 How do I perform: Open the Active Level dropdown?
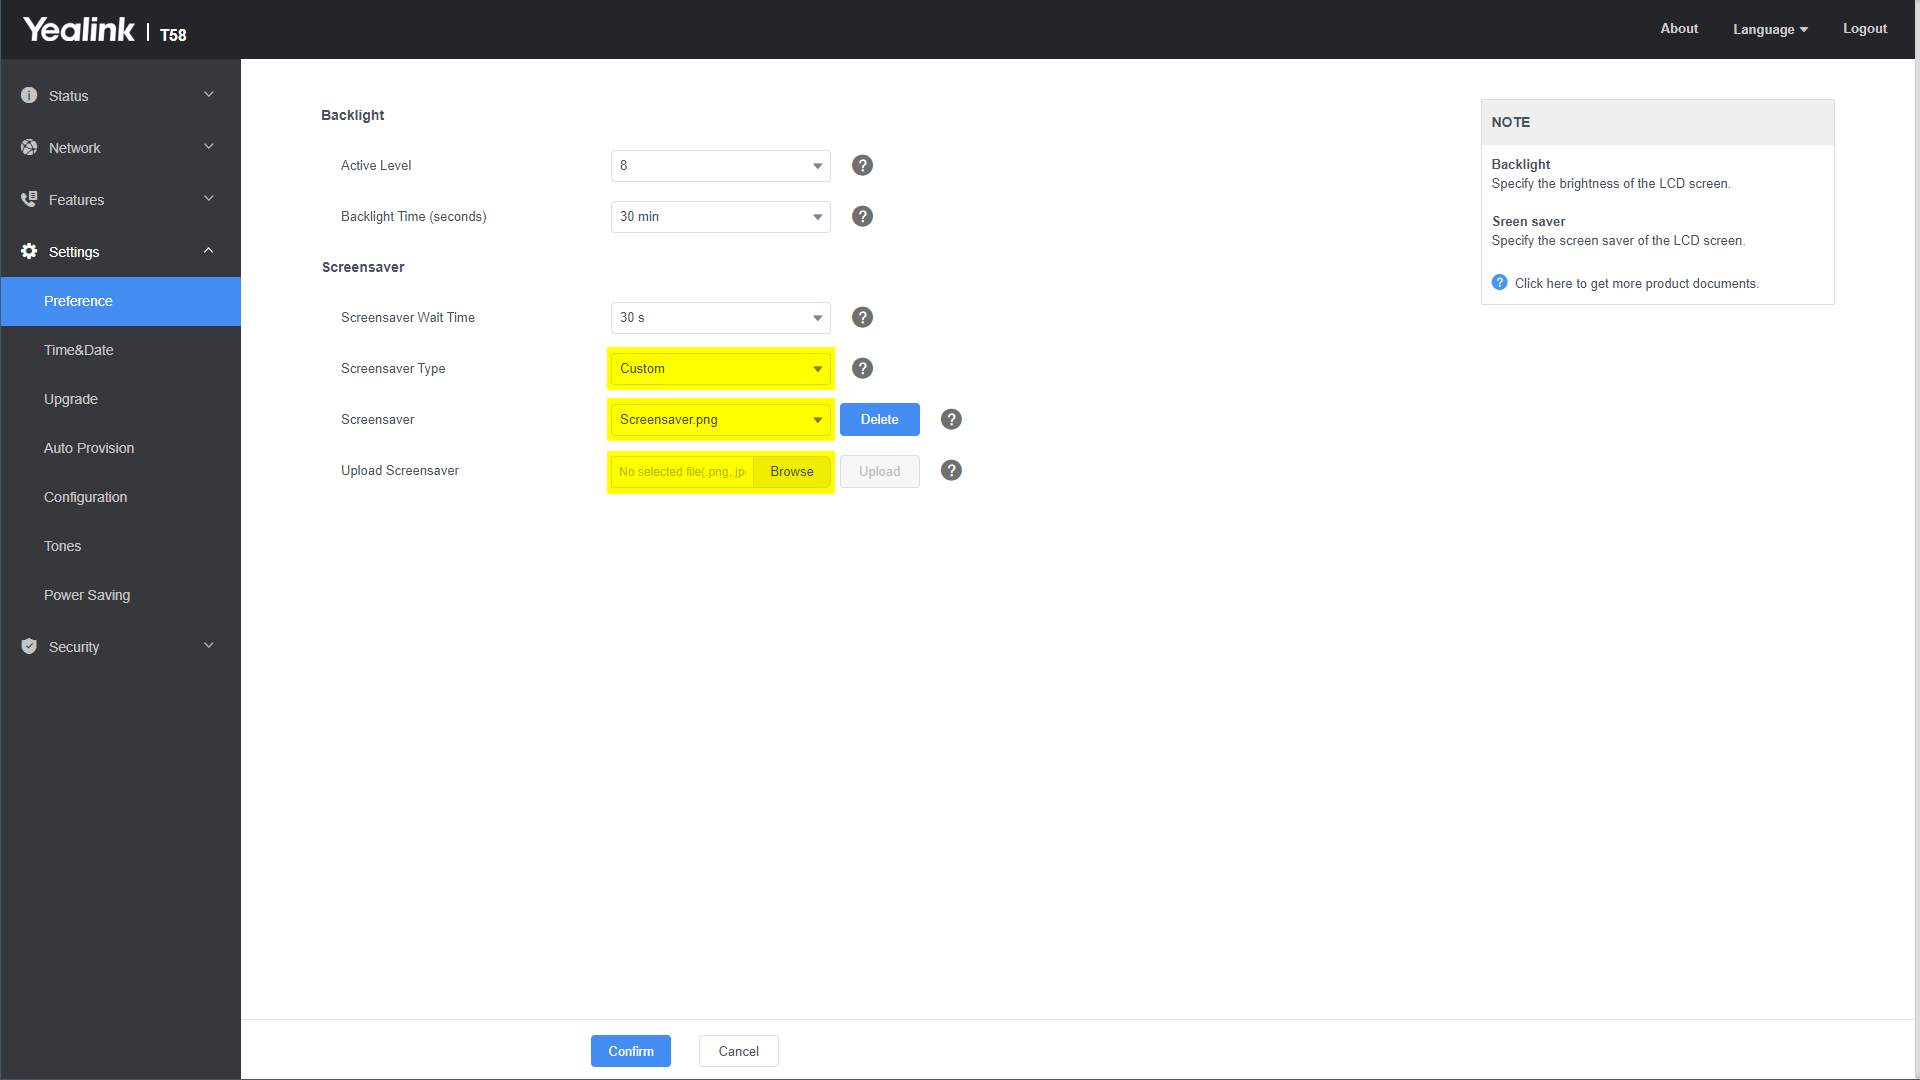pyautogui.click(x=720, y=166)
